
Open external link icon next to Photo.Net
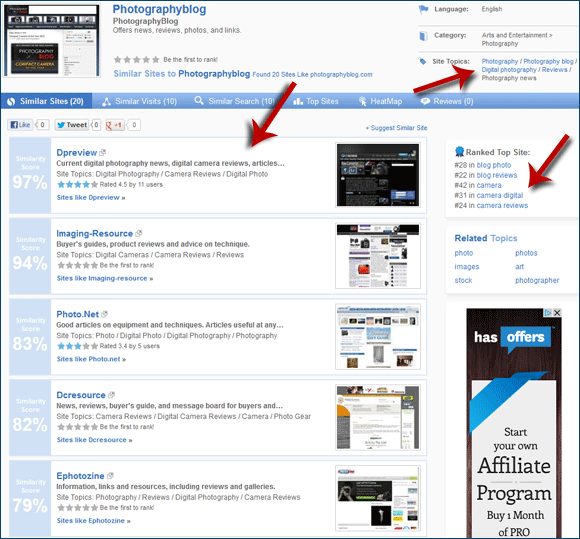pyautogui.click(x=104, y=314)
